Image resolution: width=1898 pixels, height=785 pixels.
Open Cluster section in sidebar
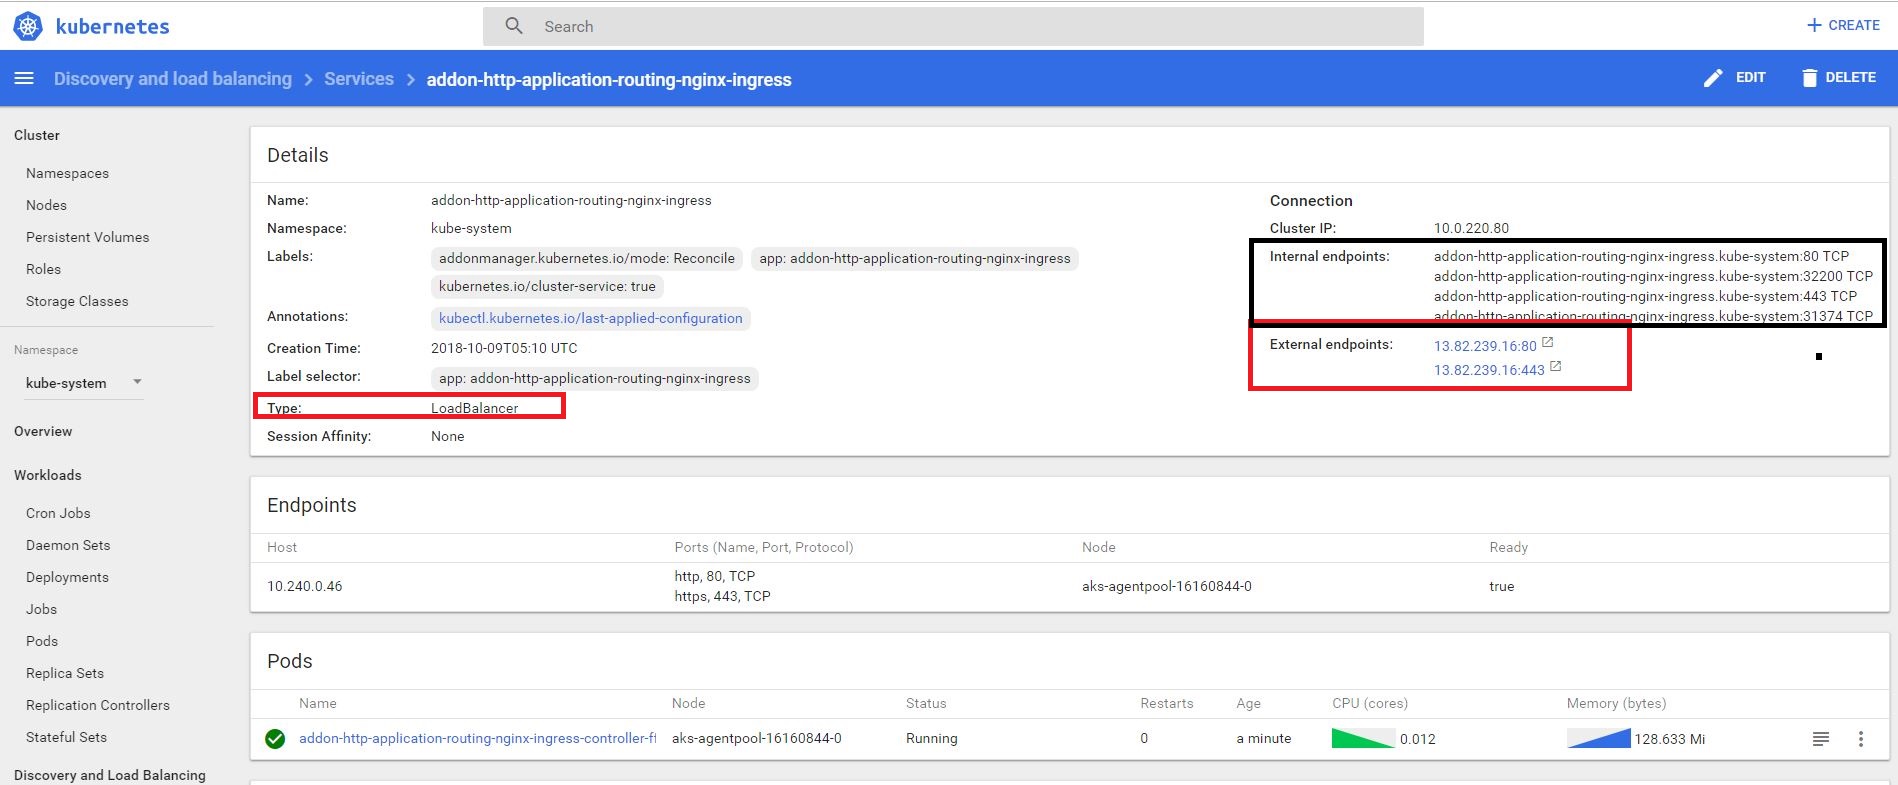[37, 135]
